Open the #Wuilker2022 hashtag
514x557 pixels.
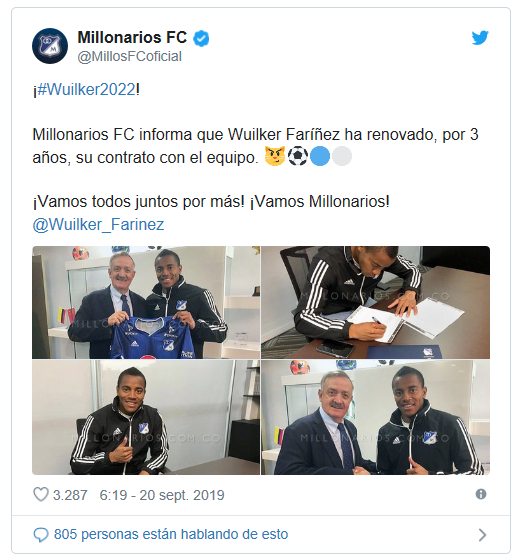pyautogui.click(x=86, y=90)
